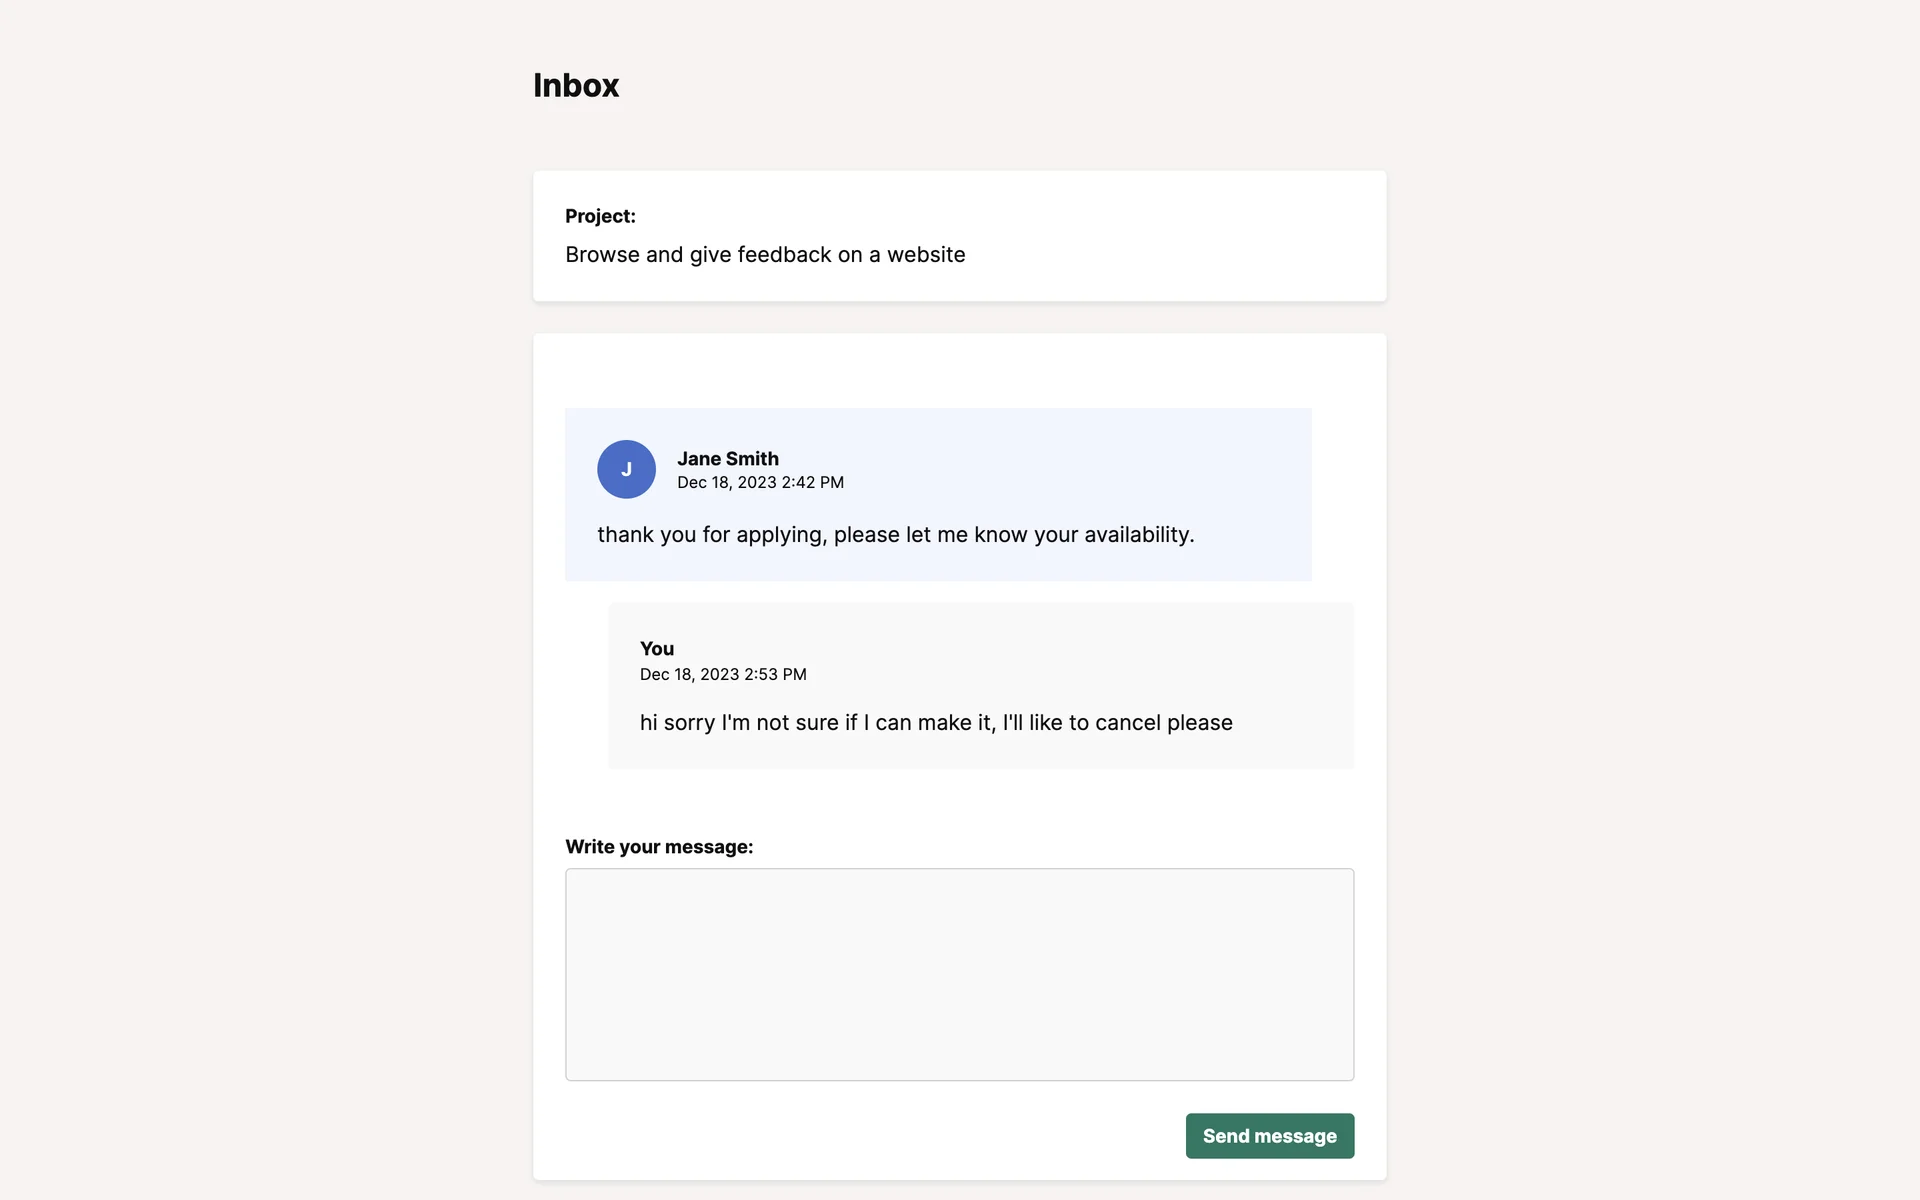
Task: Click the "You" sender name
Action: (x=657, y=649)
